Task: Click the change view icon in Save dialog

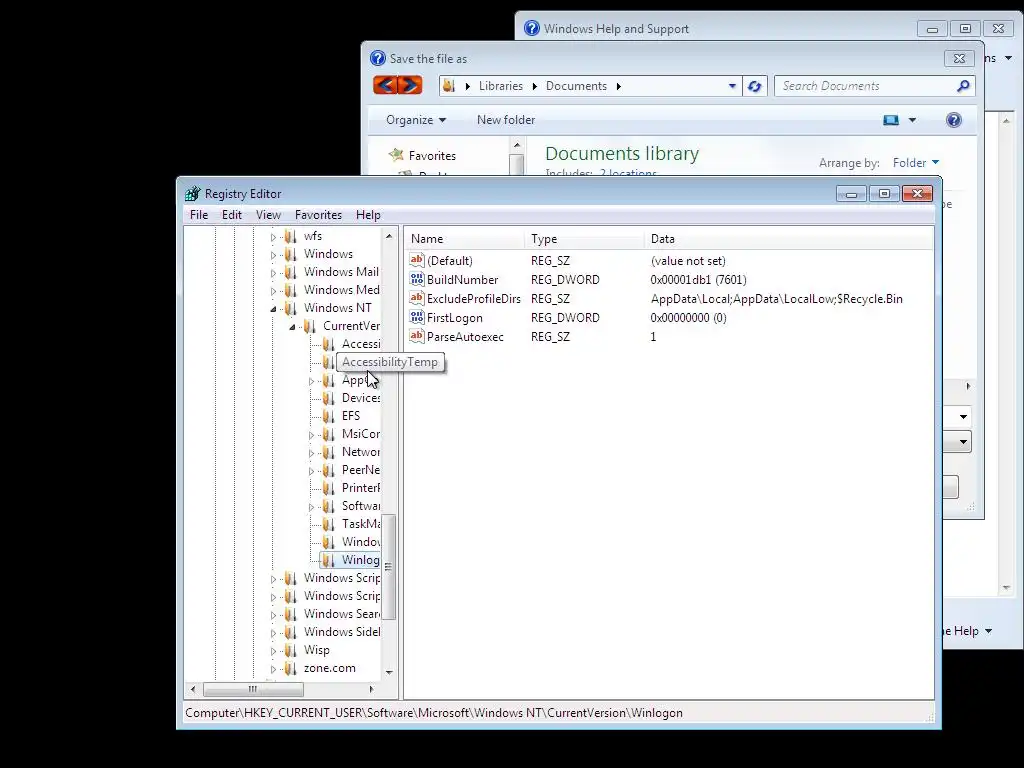Action: (891, 120)
